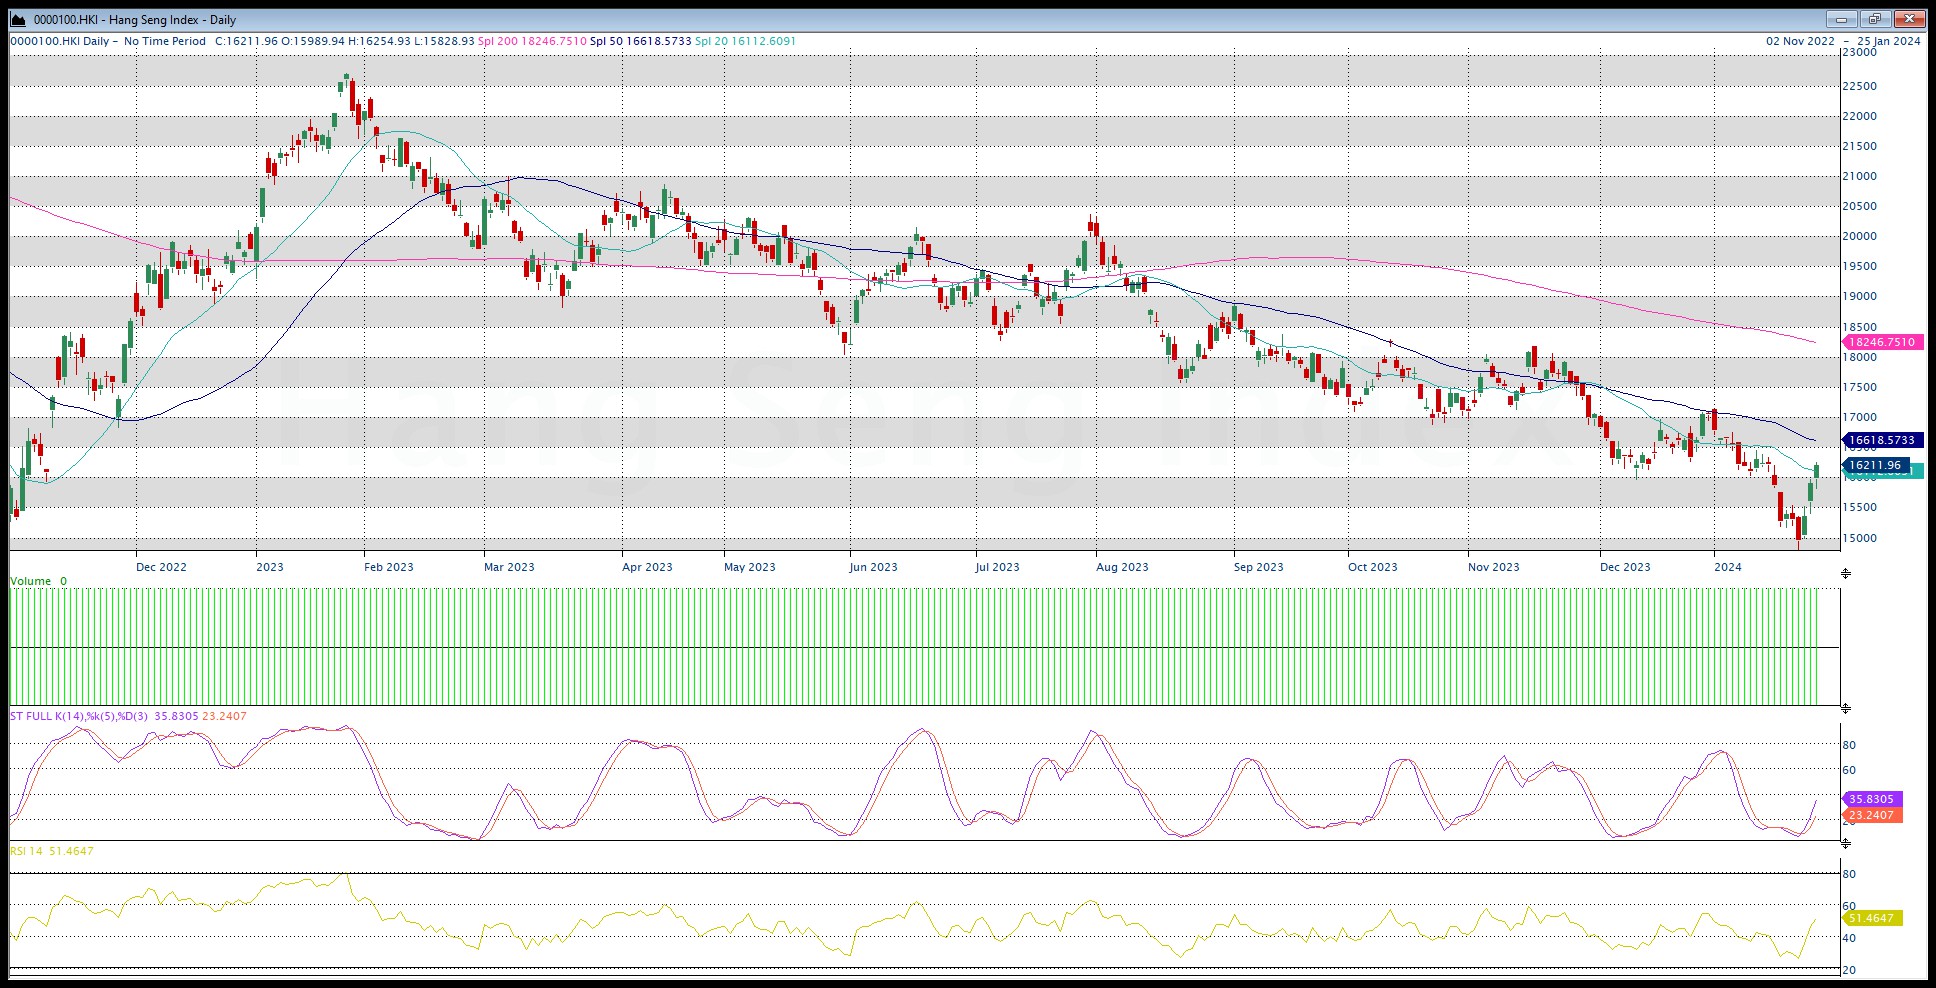The image size is (1936, 988).
Task: Click the 'Jul 2023' date axis label
Action: [998, 567]
